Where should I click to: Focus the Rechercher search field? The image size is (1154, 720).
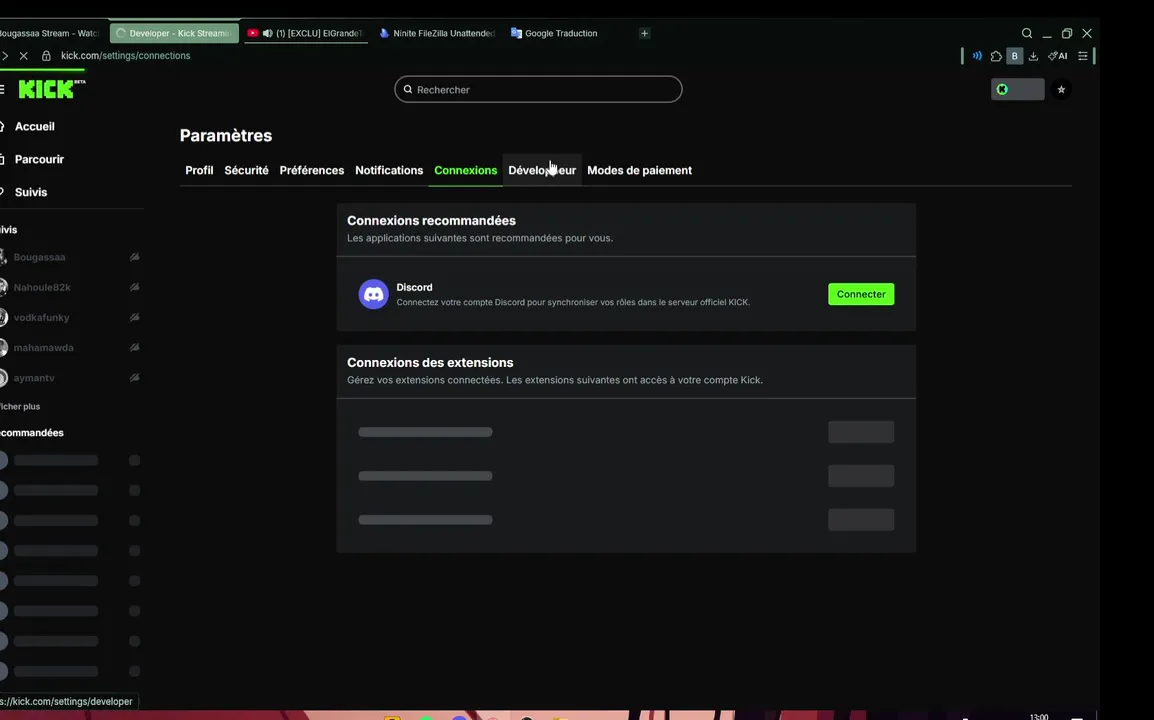coord(538,89)
